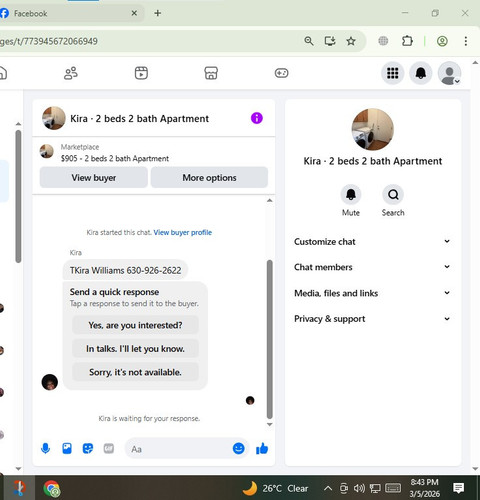Choose a sticker with the sticker icon
Image resolution: width=480 pixels, height=500 pixels.
[x=88, y=449]
